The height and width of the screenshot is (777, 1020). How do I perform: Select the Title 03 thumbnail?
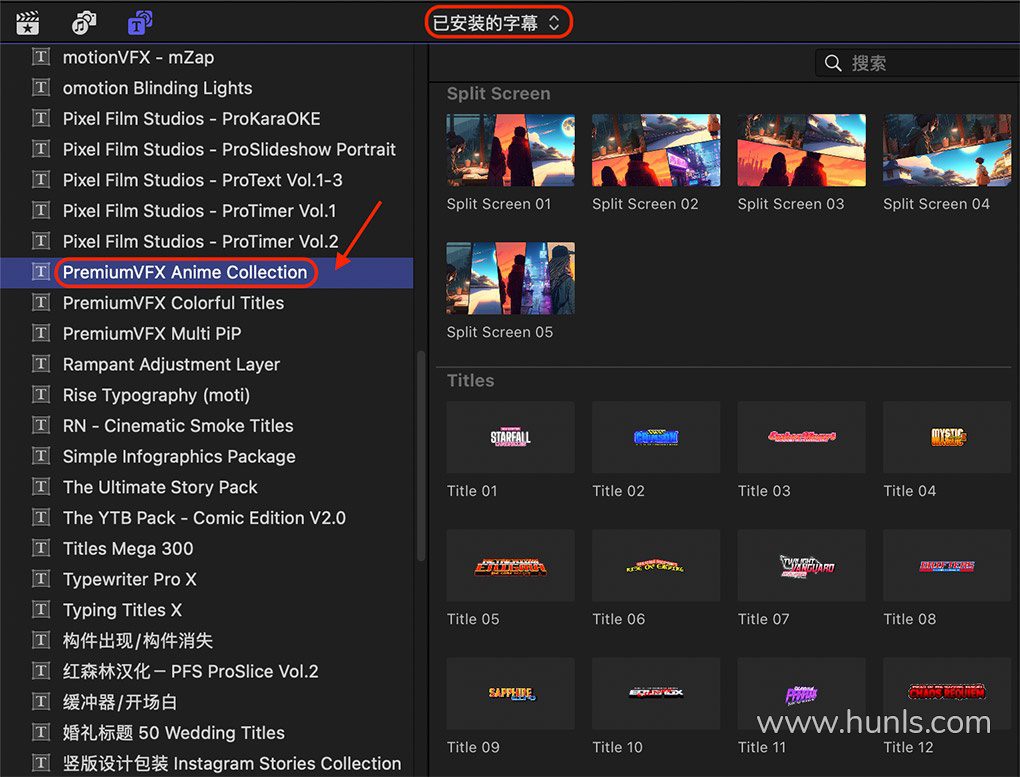point(801,437)
